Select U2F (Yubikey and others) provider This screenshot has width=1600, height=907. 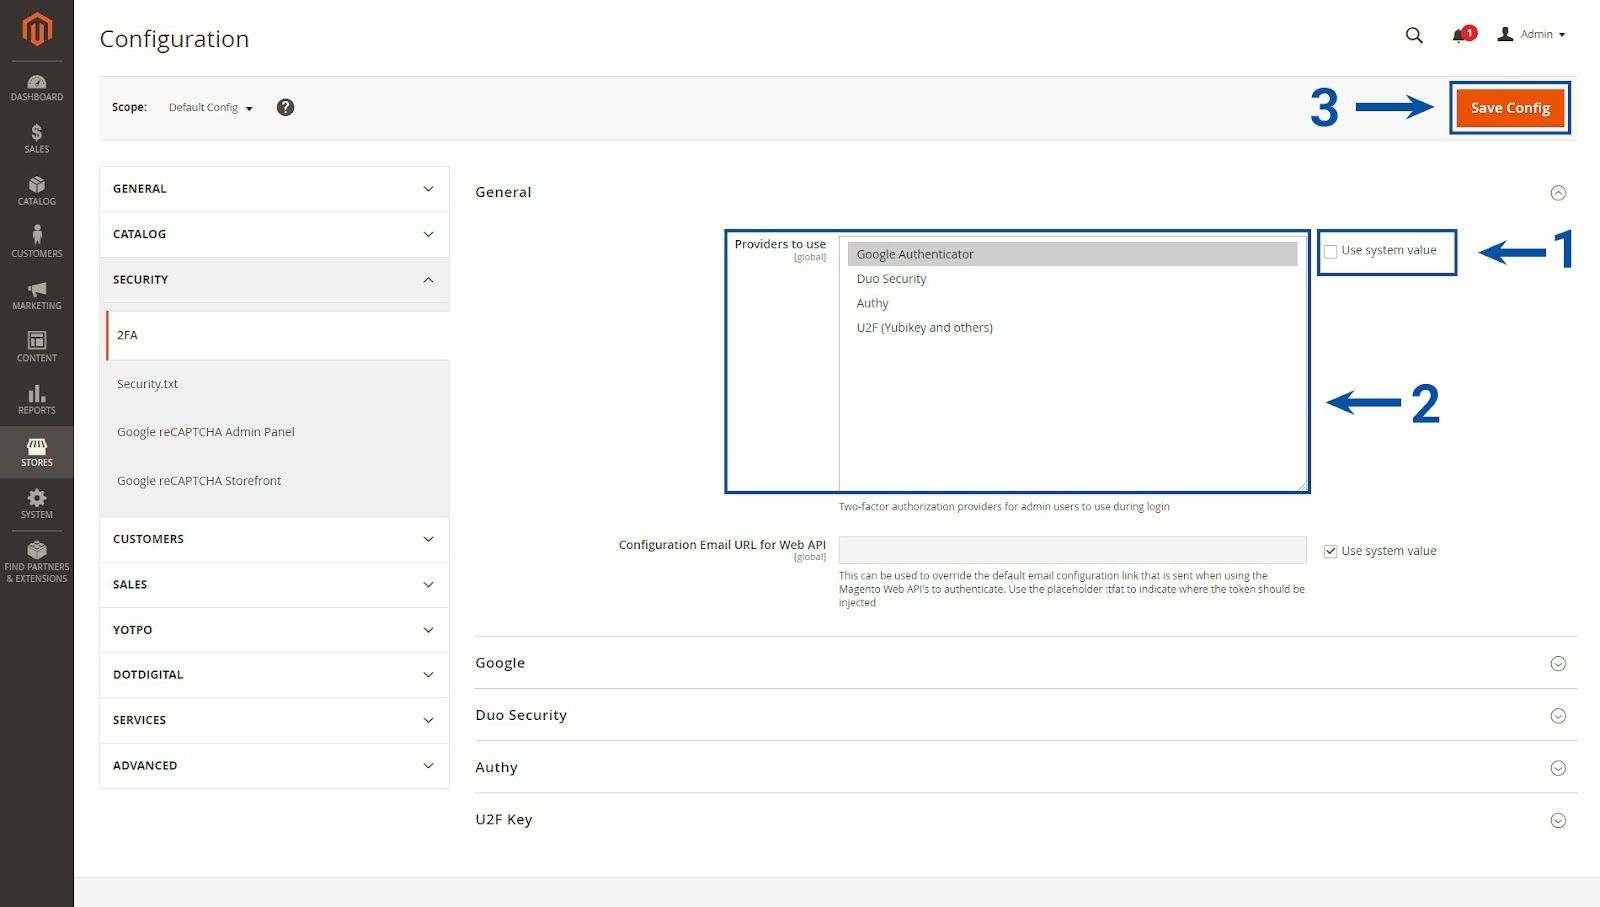1072,328
